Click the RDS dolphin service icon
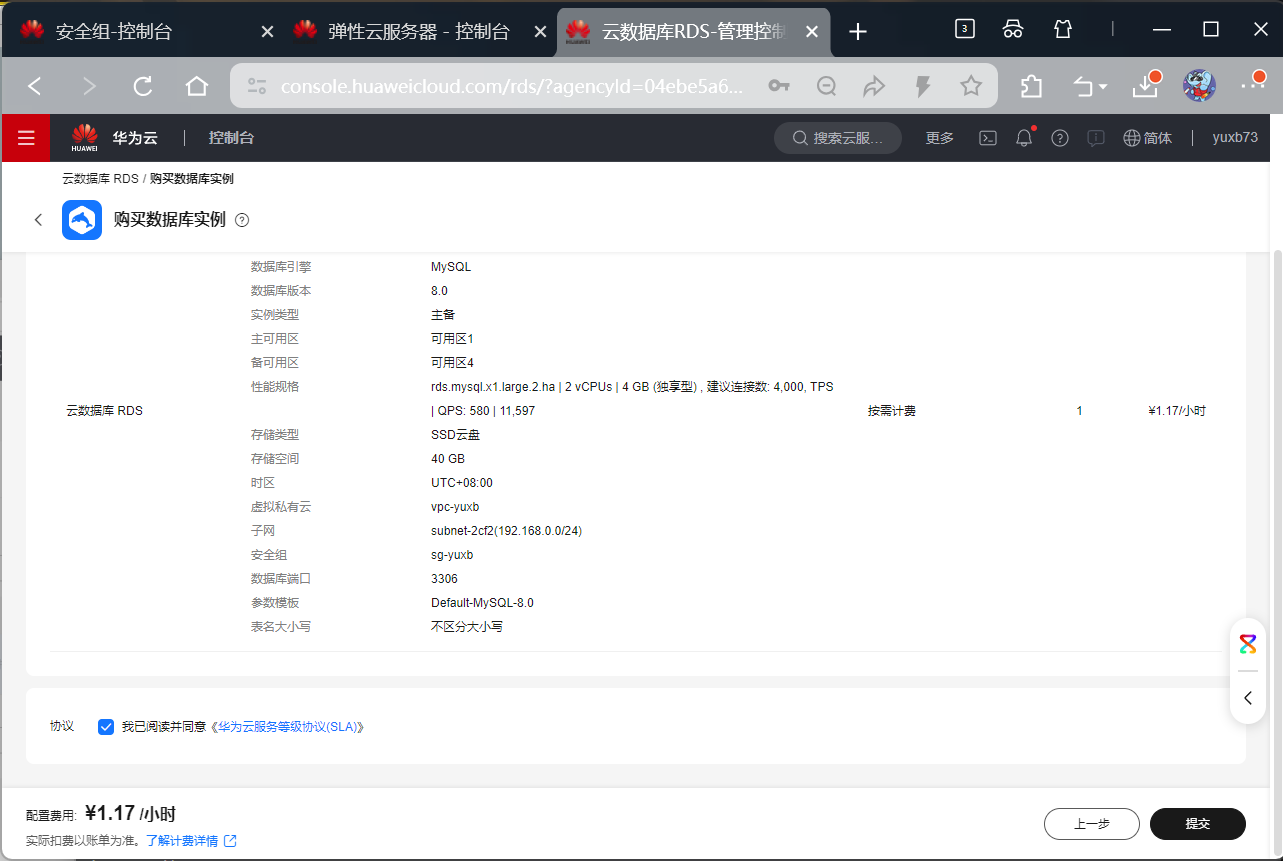The height and width of the screenshot is (861, 1283). click(82, 220)
